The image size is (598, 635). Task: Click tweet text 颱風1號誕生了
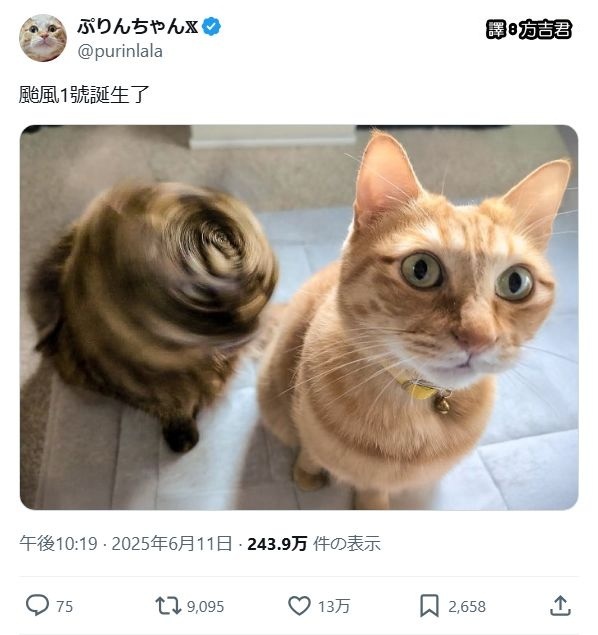84,95
